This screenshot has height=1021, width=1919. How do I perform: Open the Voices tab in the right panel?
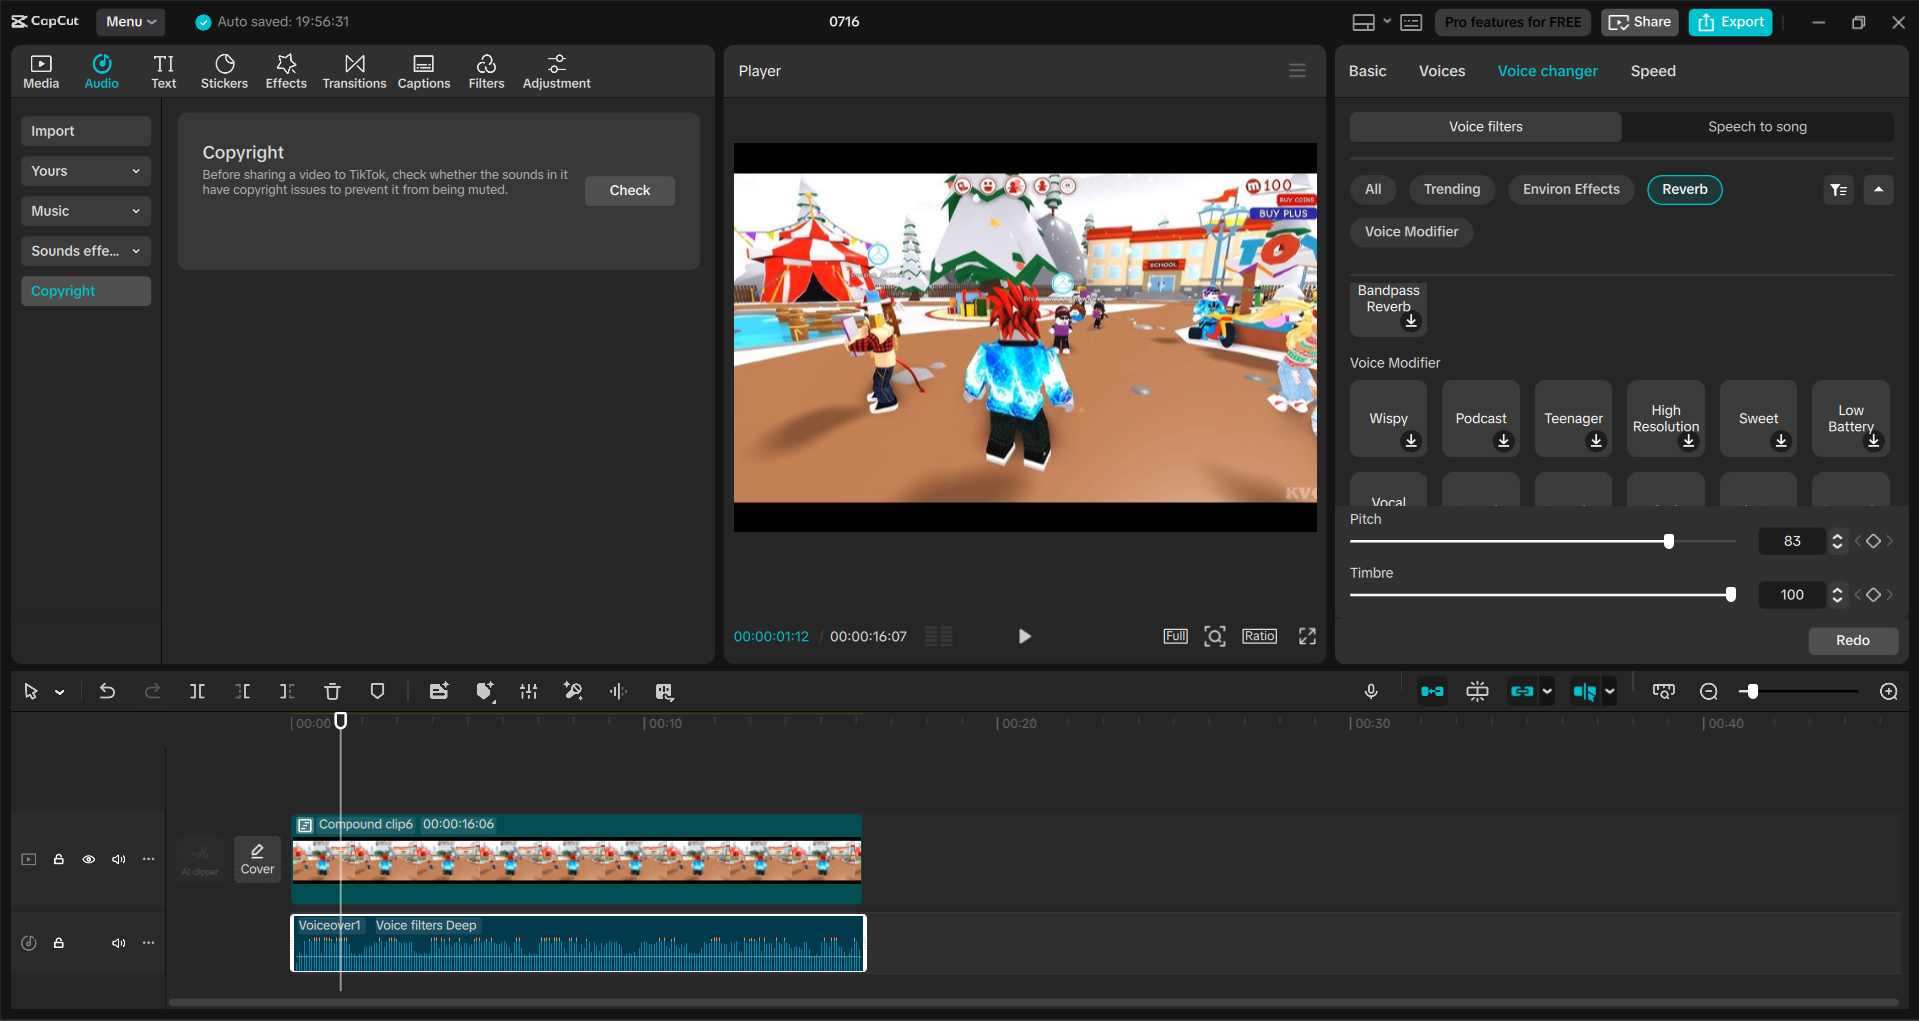point(1441,70)
